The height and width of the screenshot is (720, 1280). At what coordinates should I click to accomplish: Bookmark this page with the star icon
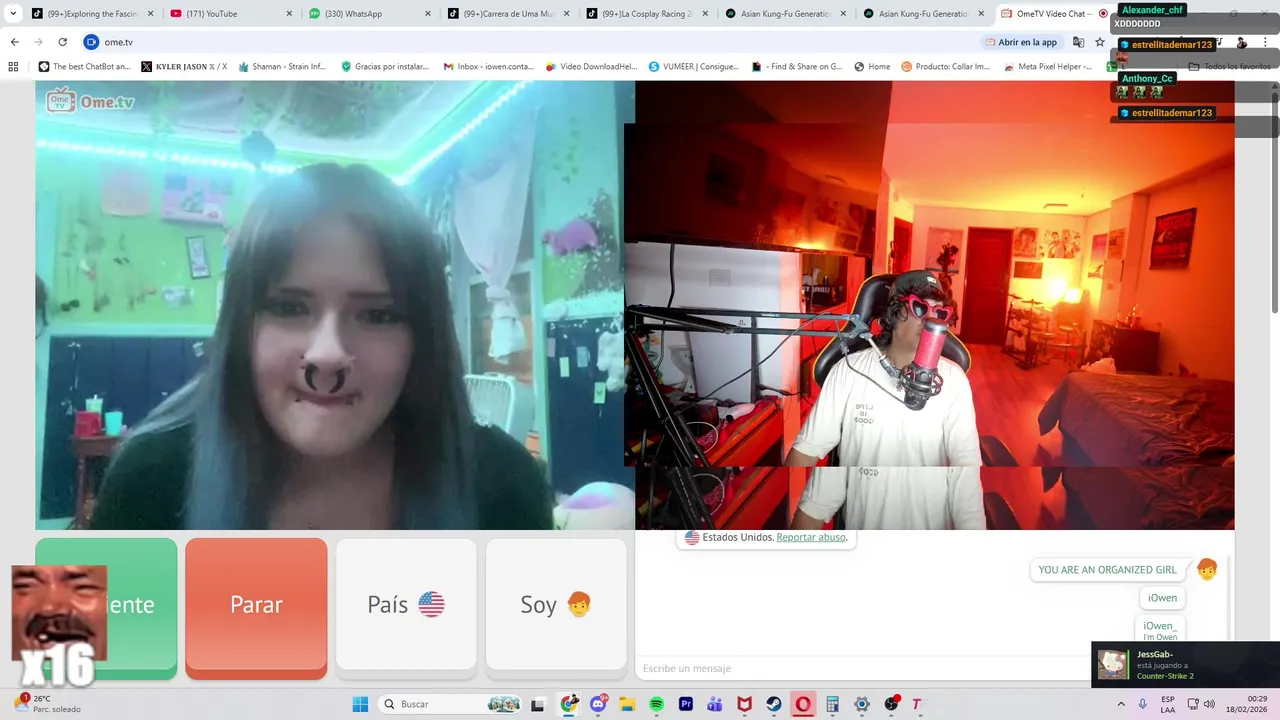tap(1100, 42)
